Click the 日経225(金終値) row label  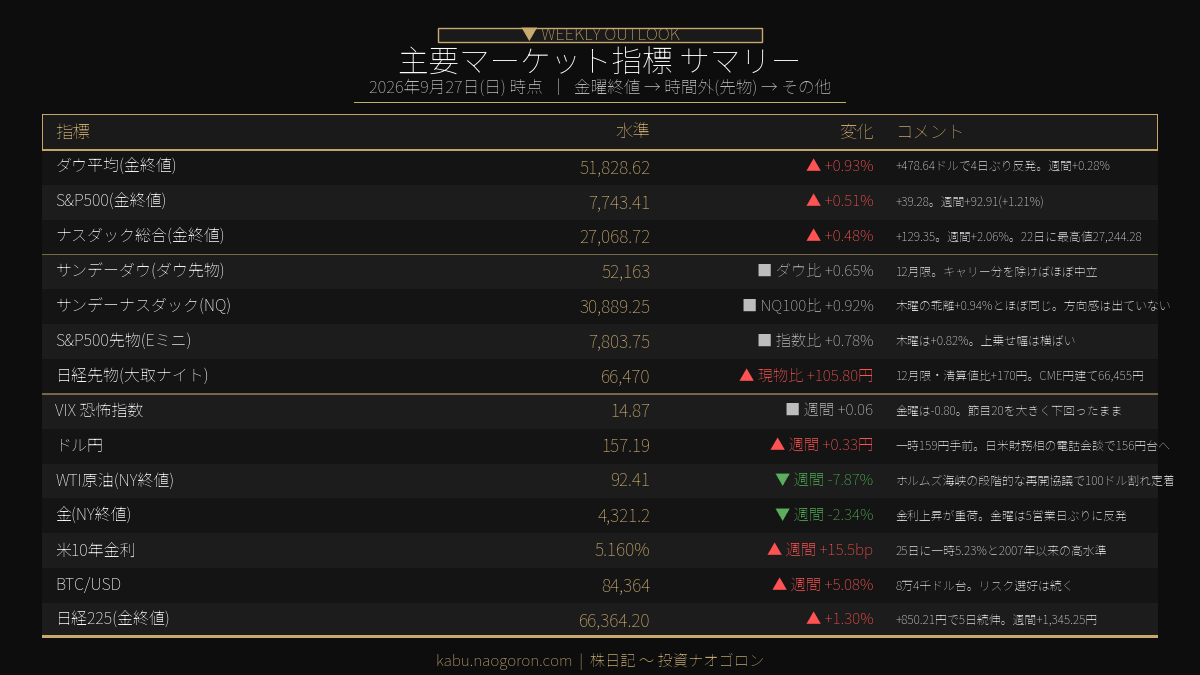tap(113, 618)
